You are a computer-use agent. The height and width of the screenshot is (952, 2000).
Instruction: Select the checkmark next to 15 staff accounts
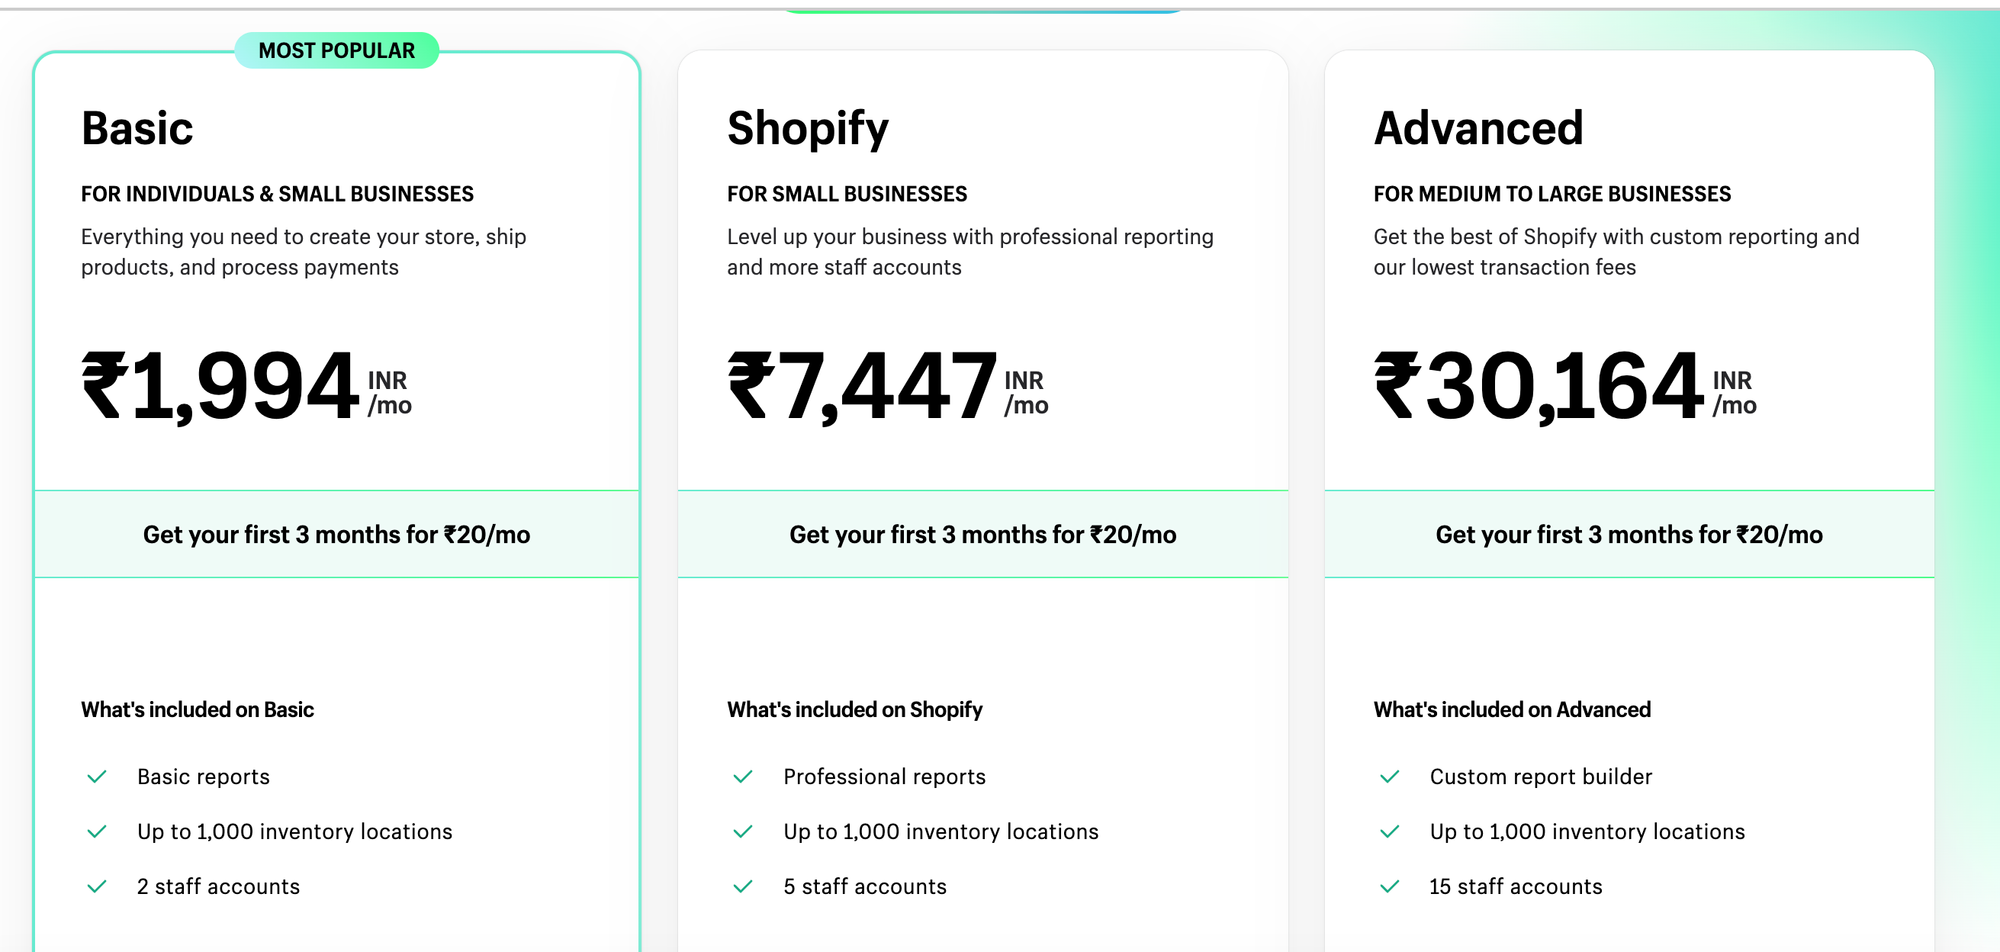[1390, 885]
